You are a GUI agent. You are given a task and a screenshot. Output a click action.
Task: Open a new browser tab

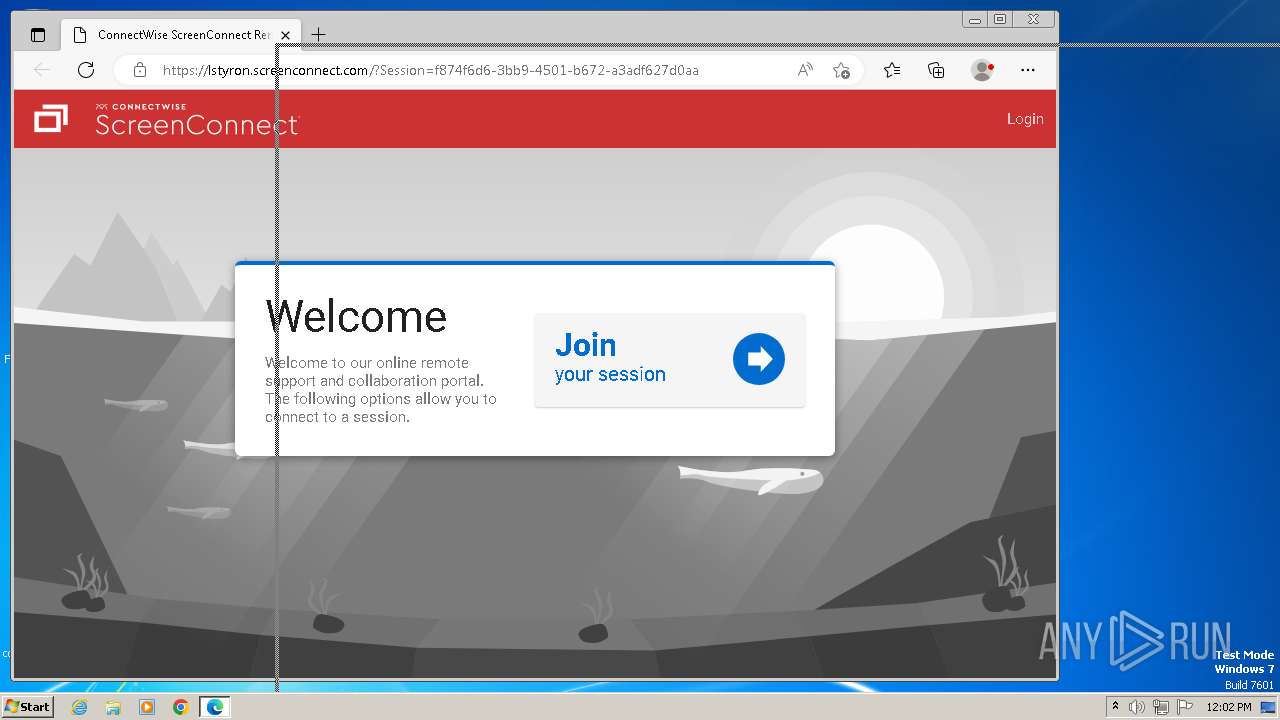(x=318, y=35)
